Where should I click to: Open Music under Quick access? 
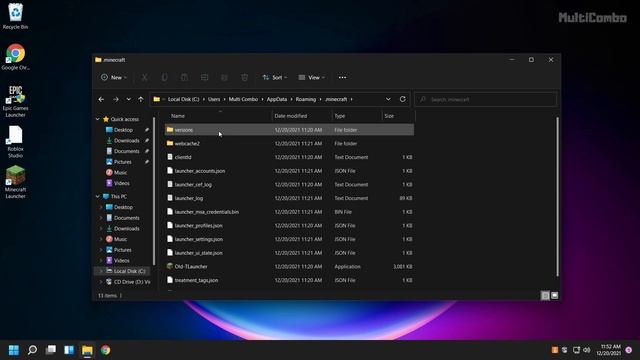point(120,172)
